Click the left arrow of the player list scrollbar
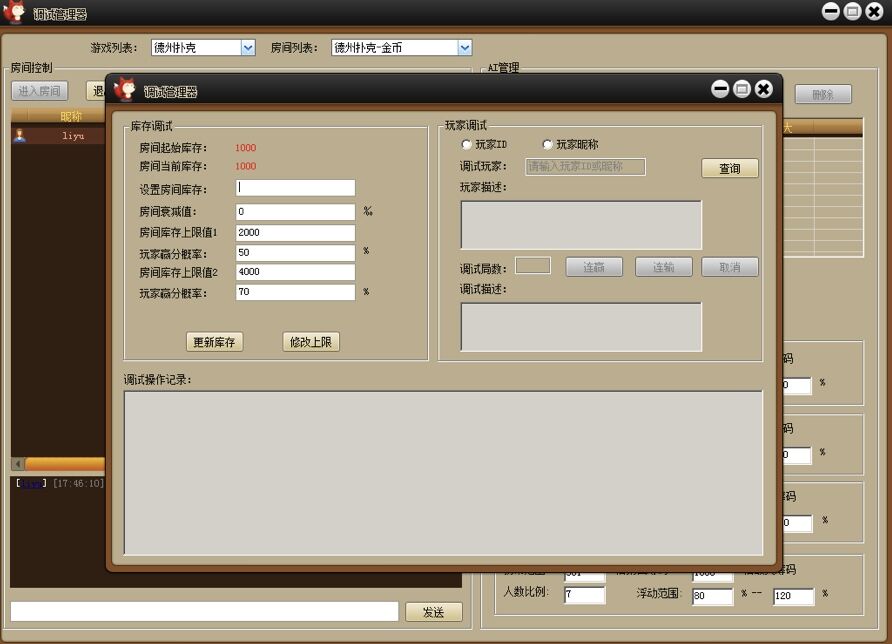Image resolution: width=892 pixels, height=644 pixels. click(17, 464)
